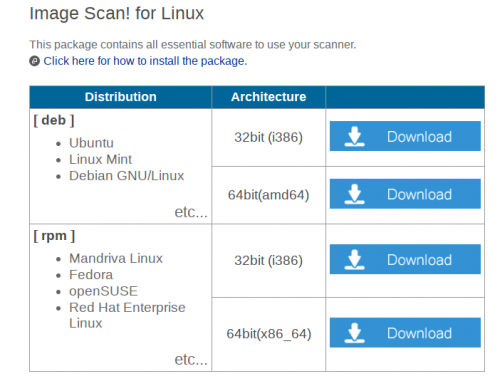Click the download arrow icon for deb 32bit (i386)
Image resolution: width=500 pixels, height=381 pixels.
pyautogui.click(x=354, y=136)
